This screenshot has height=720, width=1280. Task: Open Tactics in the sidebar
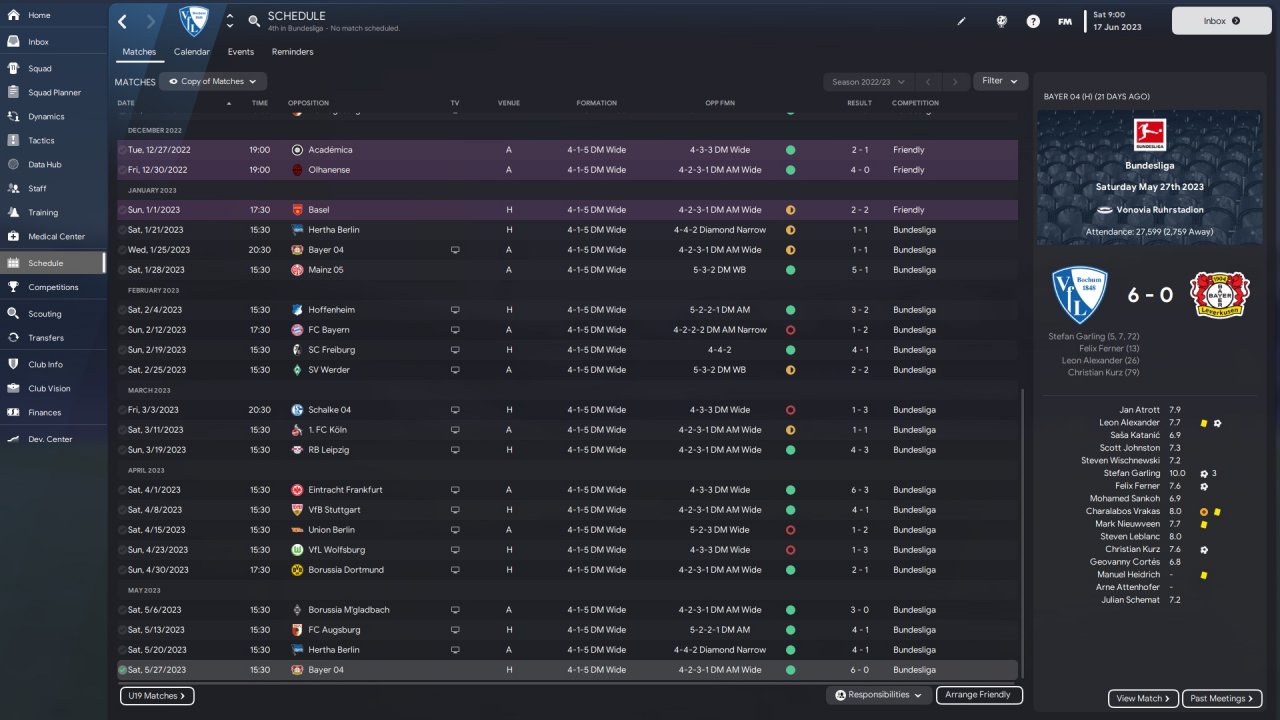pos(41,141)
